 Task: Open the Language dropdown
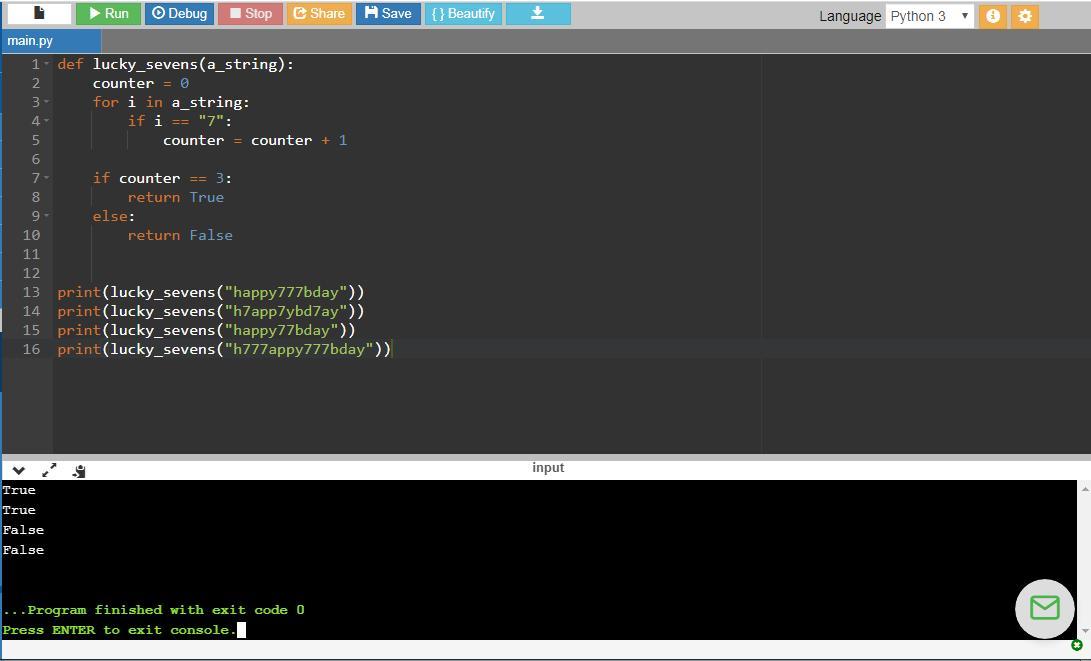929,16
